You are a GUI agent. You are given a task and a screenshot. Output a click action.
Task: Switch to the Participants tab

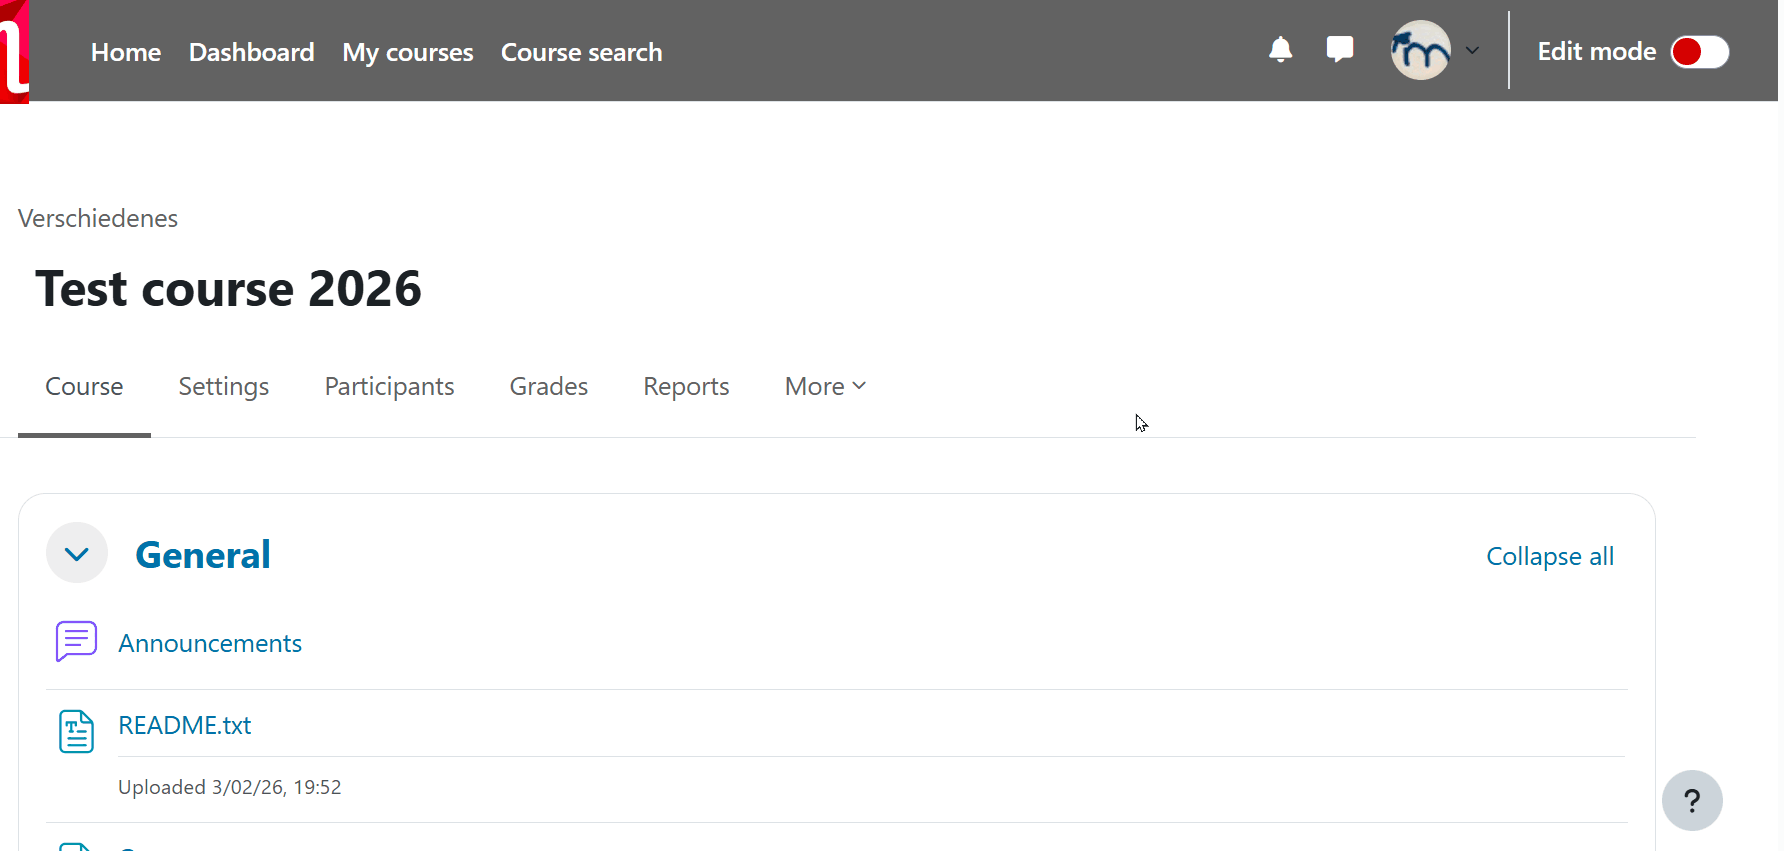(x=389, y=387)
